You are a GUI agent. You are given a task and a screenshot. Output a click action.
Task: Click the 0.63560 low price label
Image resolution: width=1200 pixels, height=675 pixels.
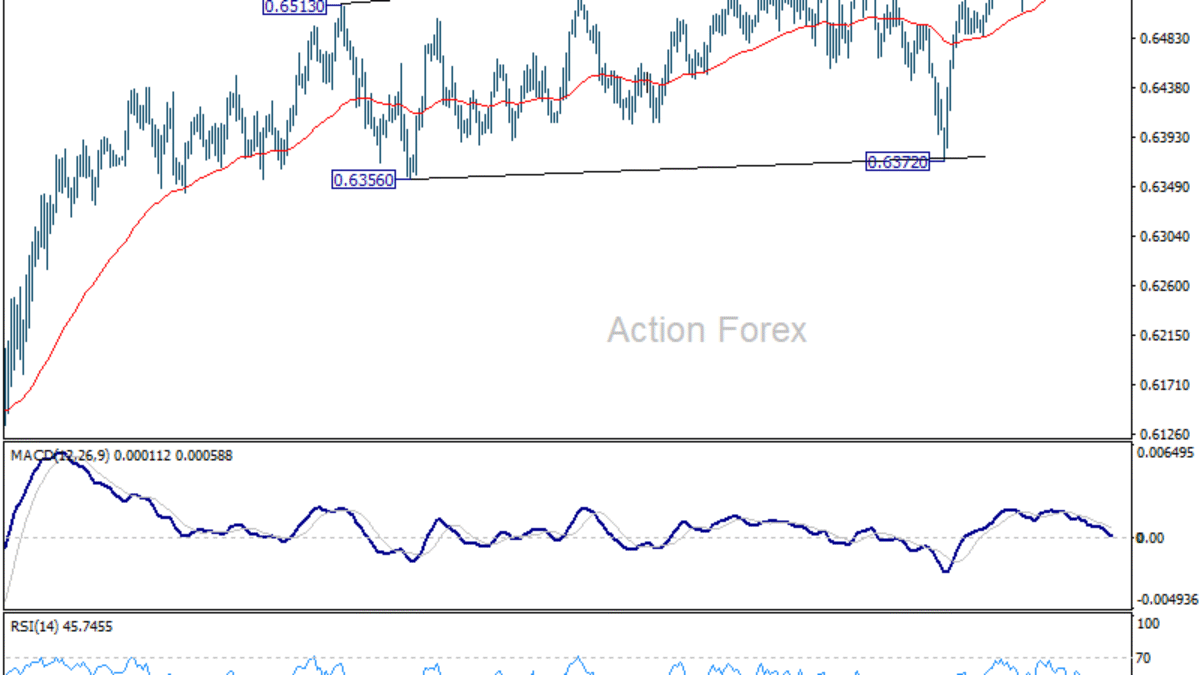[x=364, y=180]
